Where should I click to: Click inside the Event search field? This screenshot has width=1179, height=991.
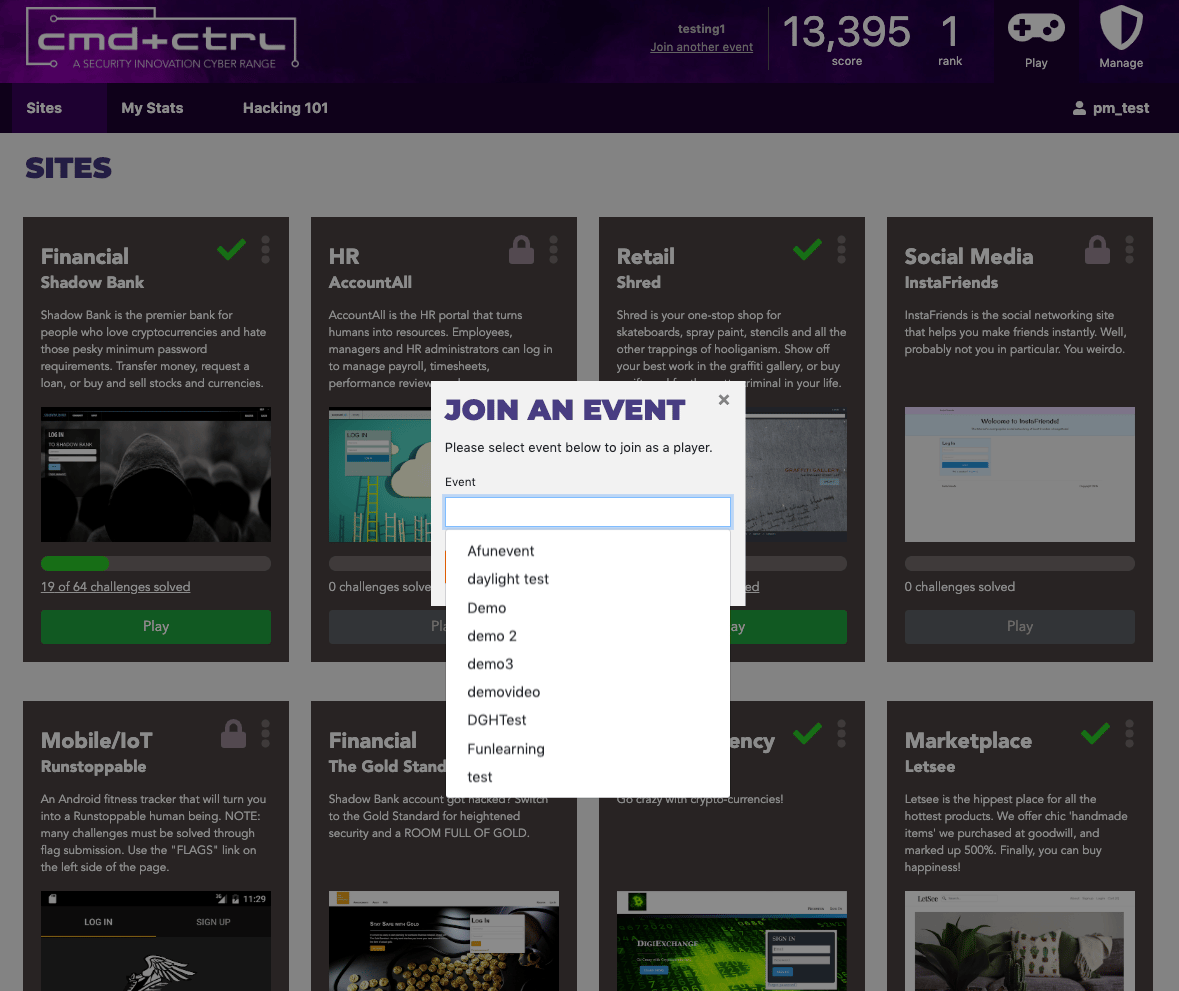tap(587, 511)
